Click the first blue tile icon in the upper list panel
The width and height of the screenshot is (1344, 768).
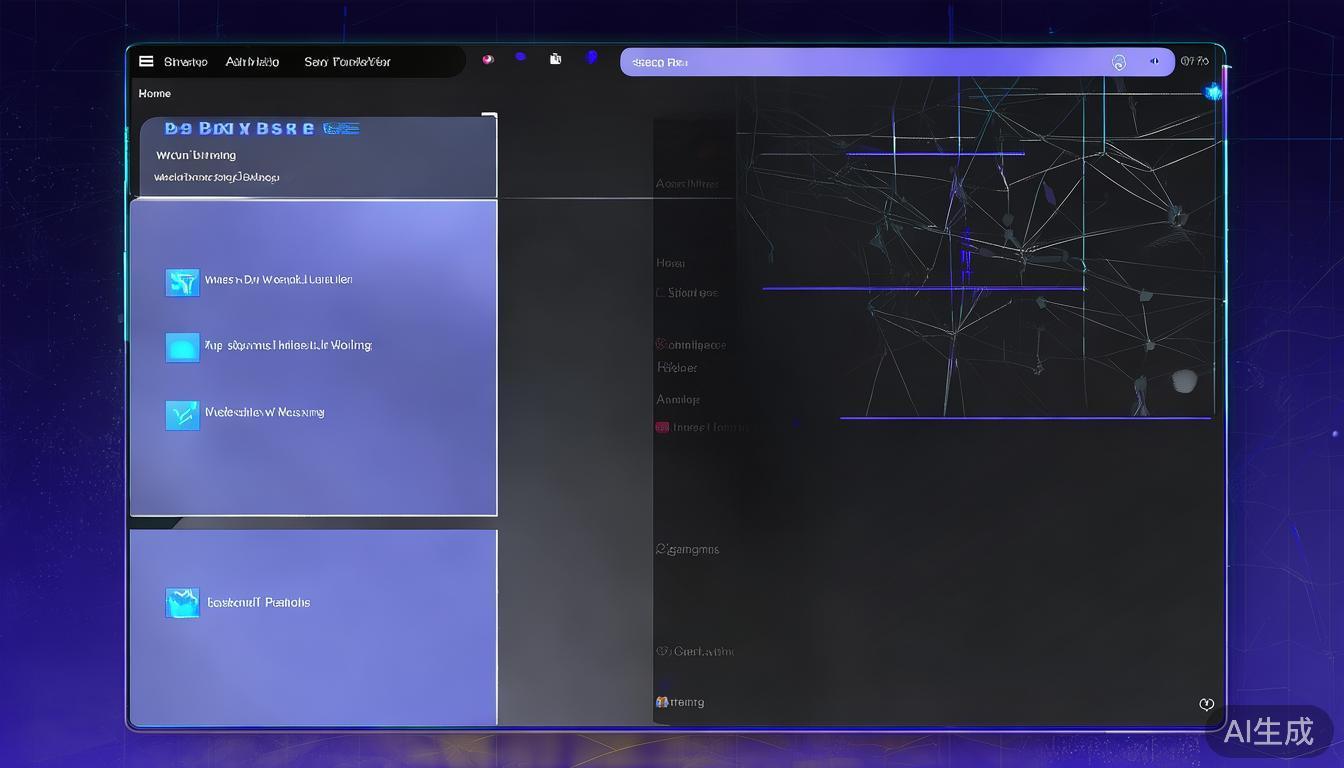(182, 282)
